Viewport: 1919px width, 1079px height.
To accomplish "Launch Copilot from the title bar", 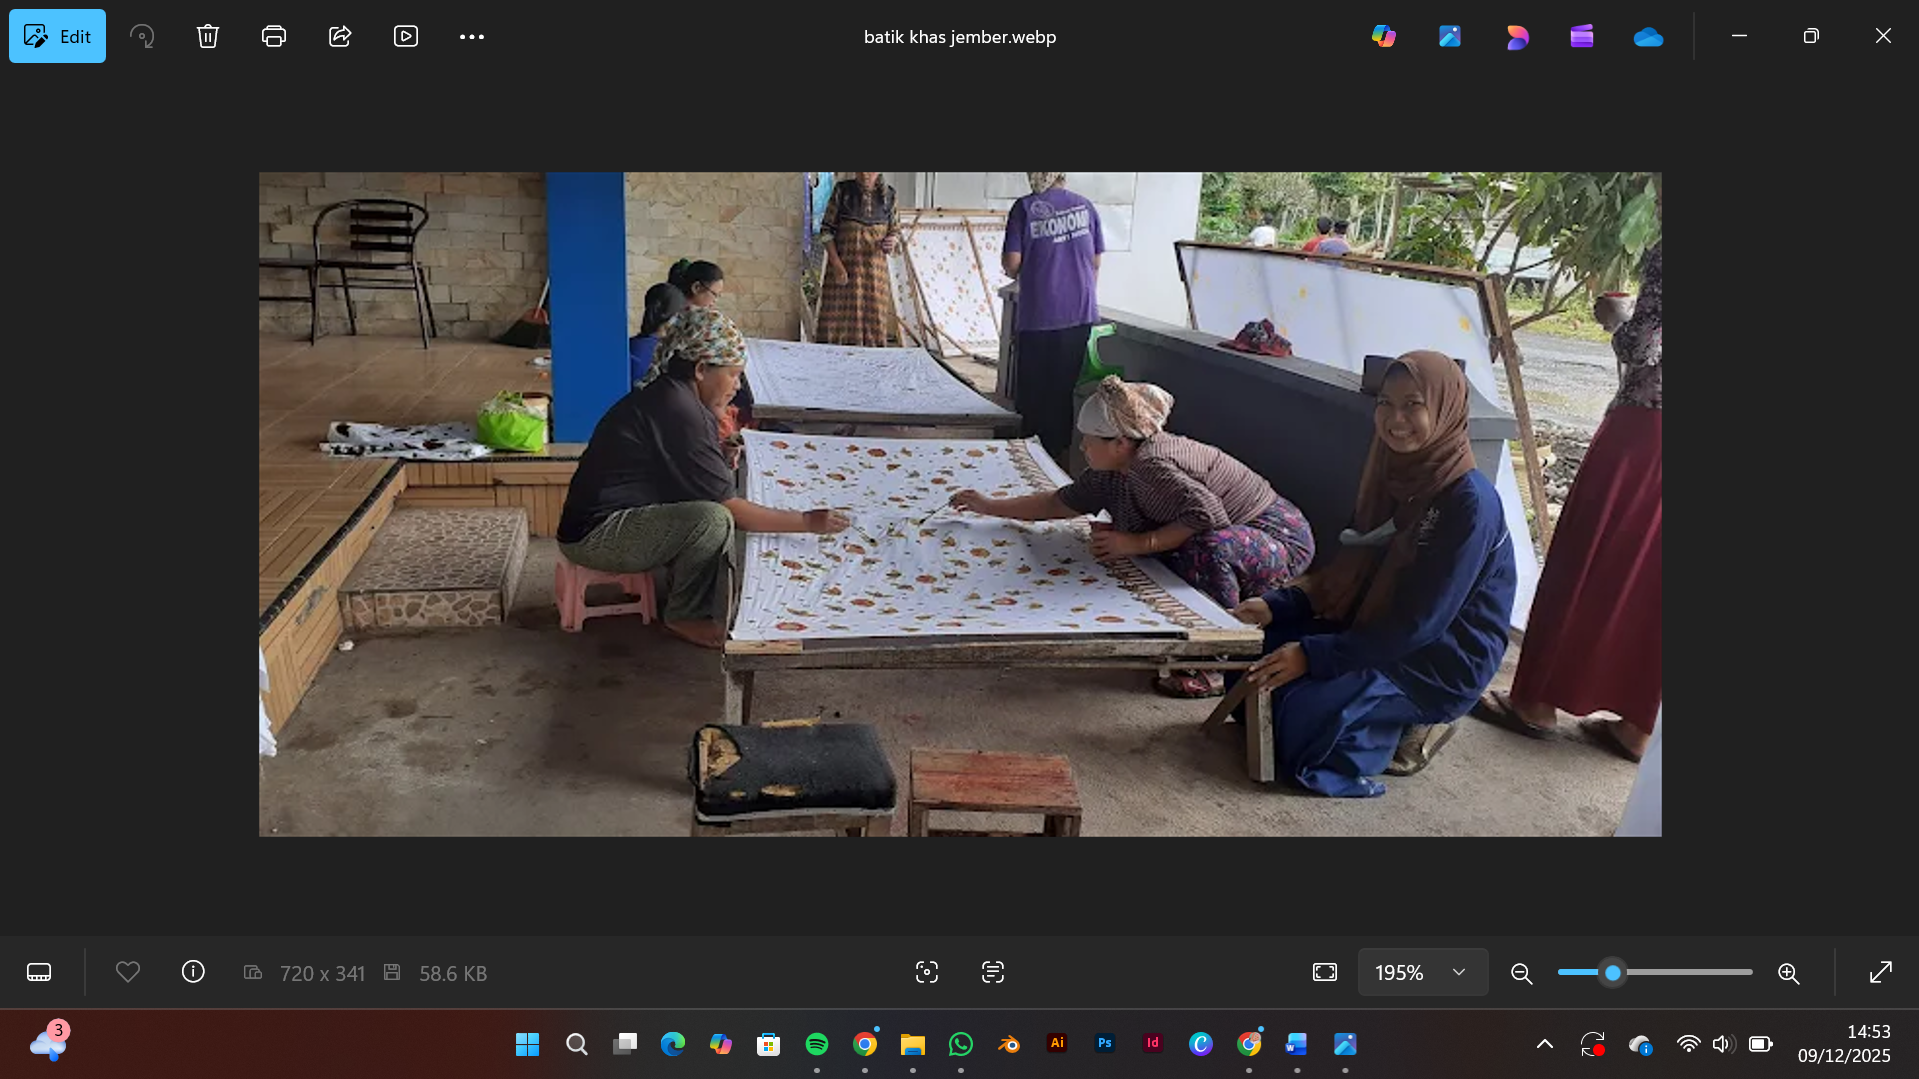I will (x=1384, y=35).
